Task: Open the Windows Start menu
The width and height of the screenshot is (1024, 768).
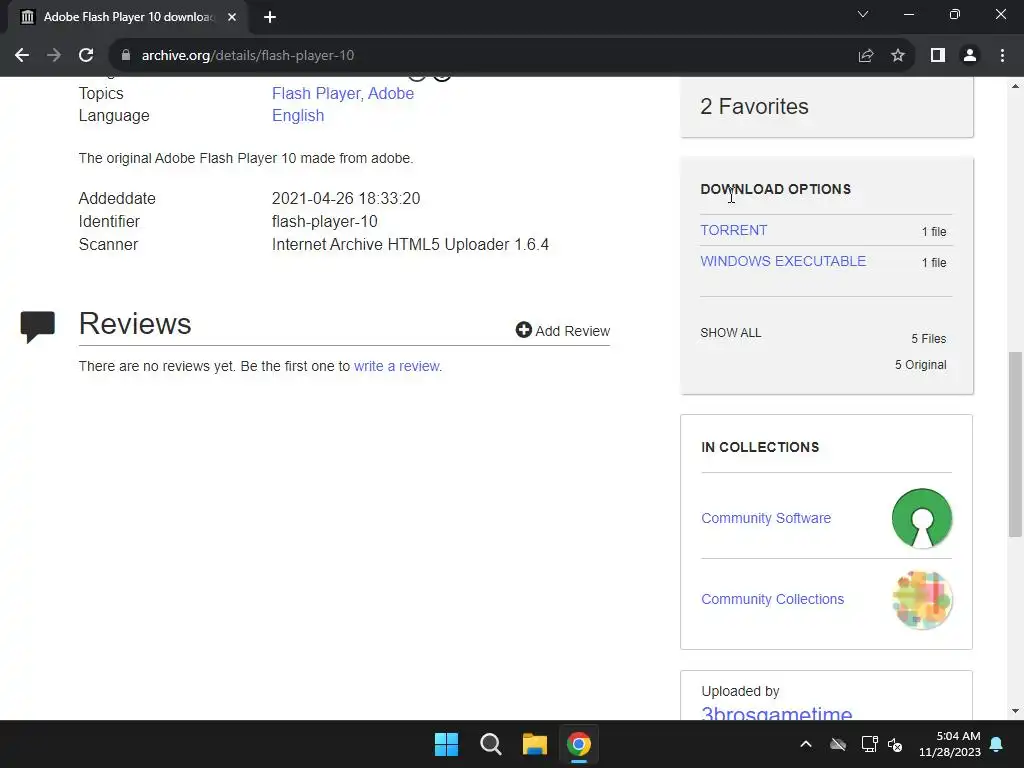Action: coord(447,744)
